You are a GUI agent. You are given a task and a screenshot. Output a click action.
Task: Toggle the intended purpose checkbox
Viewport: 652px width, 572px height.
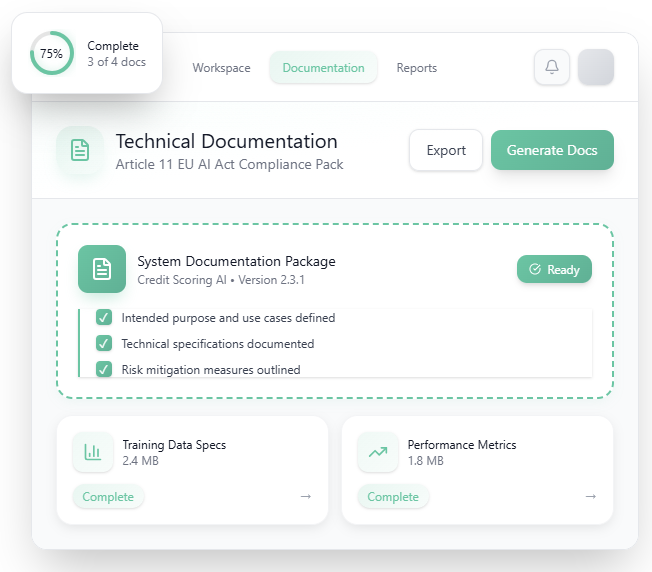point(104,318)
